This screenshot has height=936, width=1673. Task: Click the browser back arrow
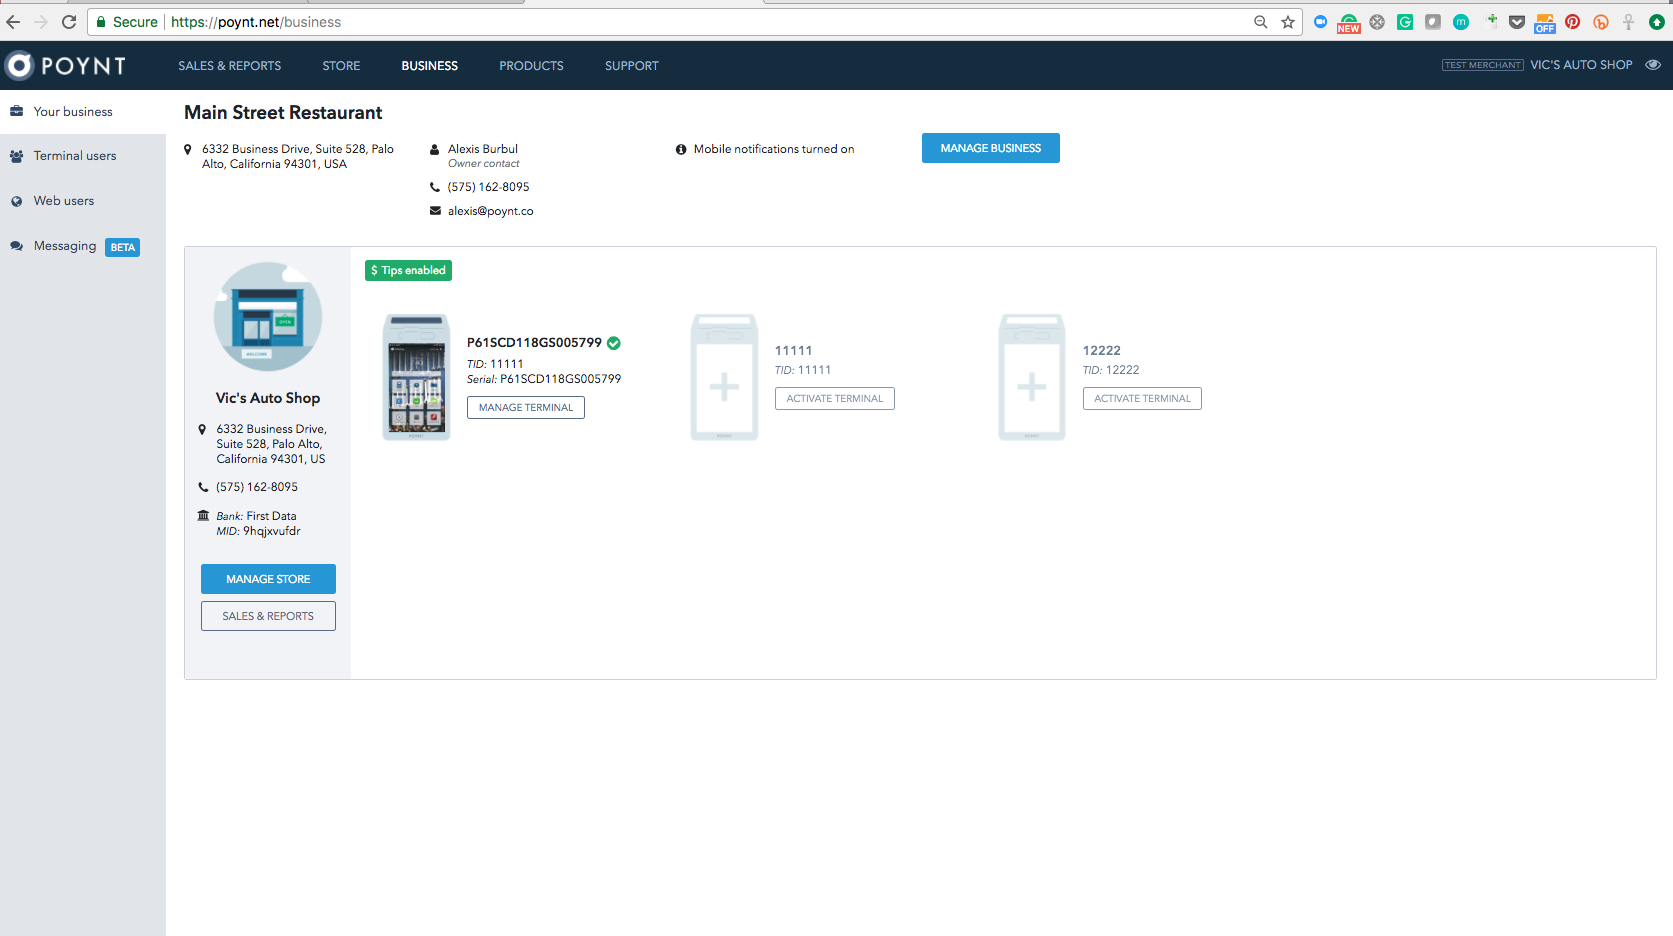(13, 22)
